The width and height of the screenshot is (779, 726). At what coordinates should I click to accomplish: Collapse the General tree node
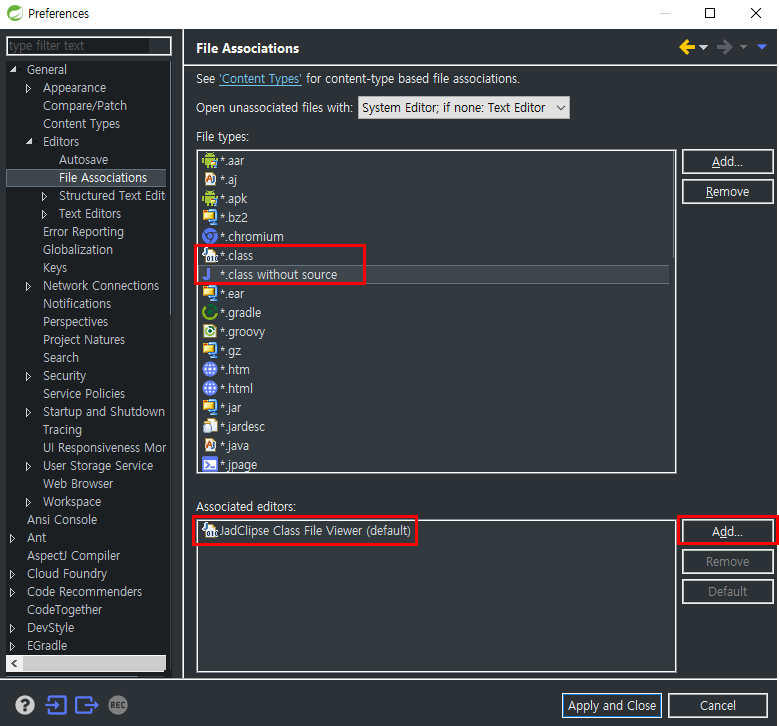click(13, 70)
